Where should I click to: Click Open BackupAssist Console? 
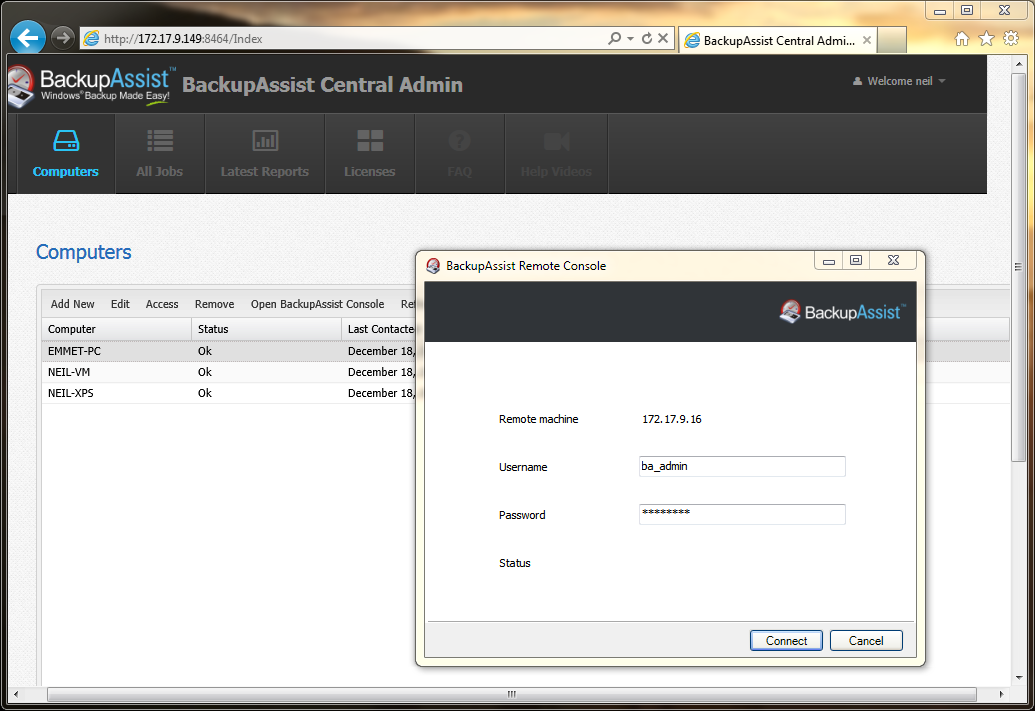coord(317,304)
